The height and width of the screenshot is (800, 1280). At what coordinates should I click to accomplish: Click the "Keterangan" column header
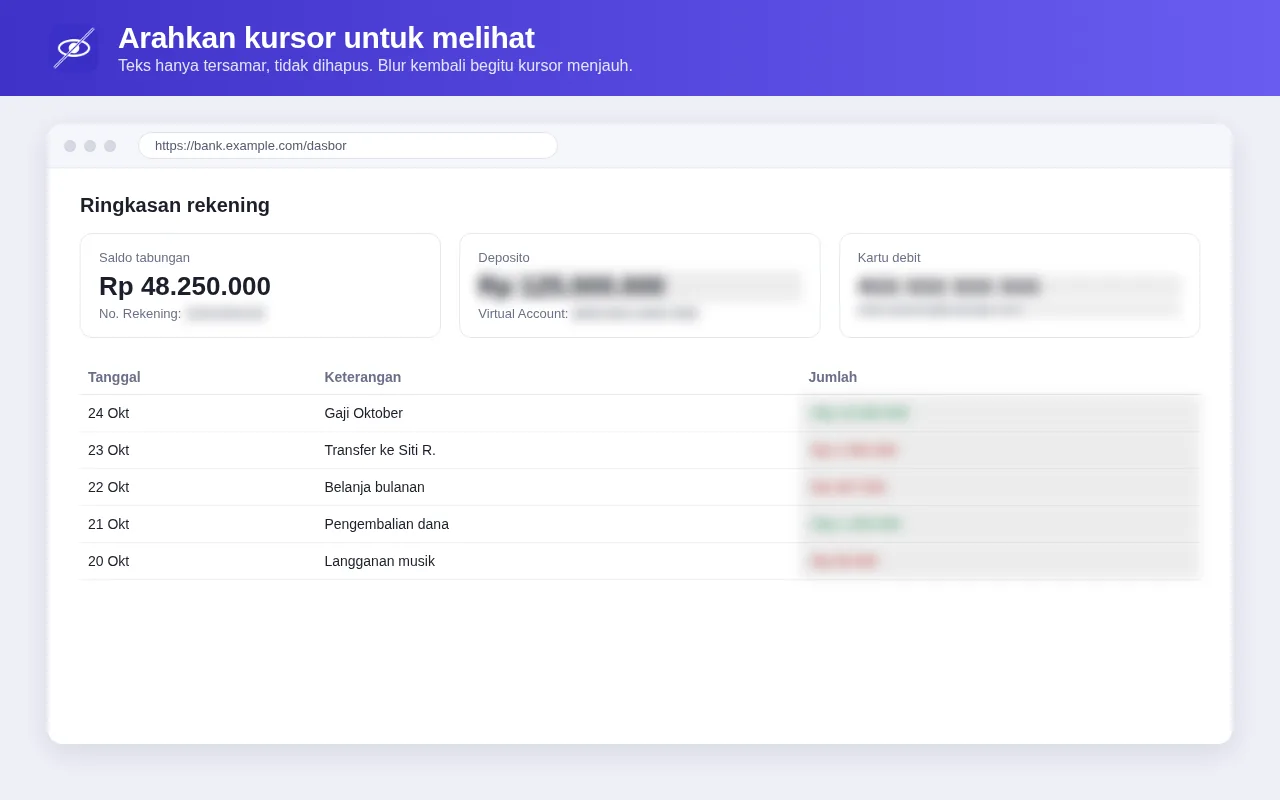[x=363, y=377]
